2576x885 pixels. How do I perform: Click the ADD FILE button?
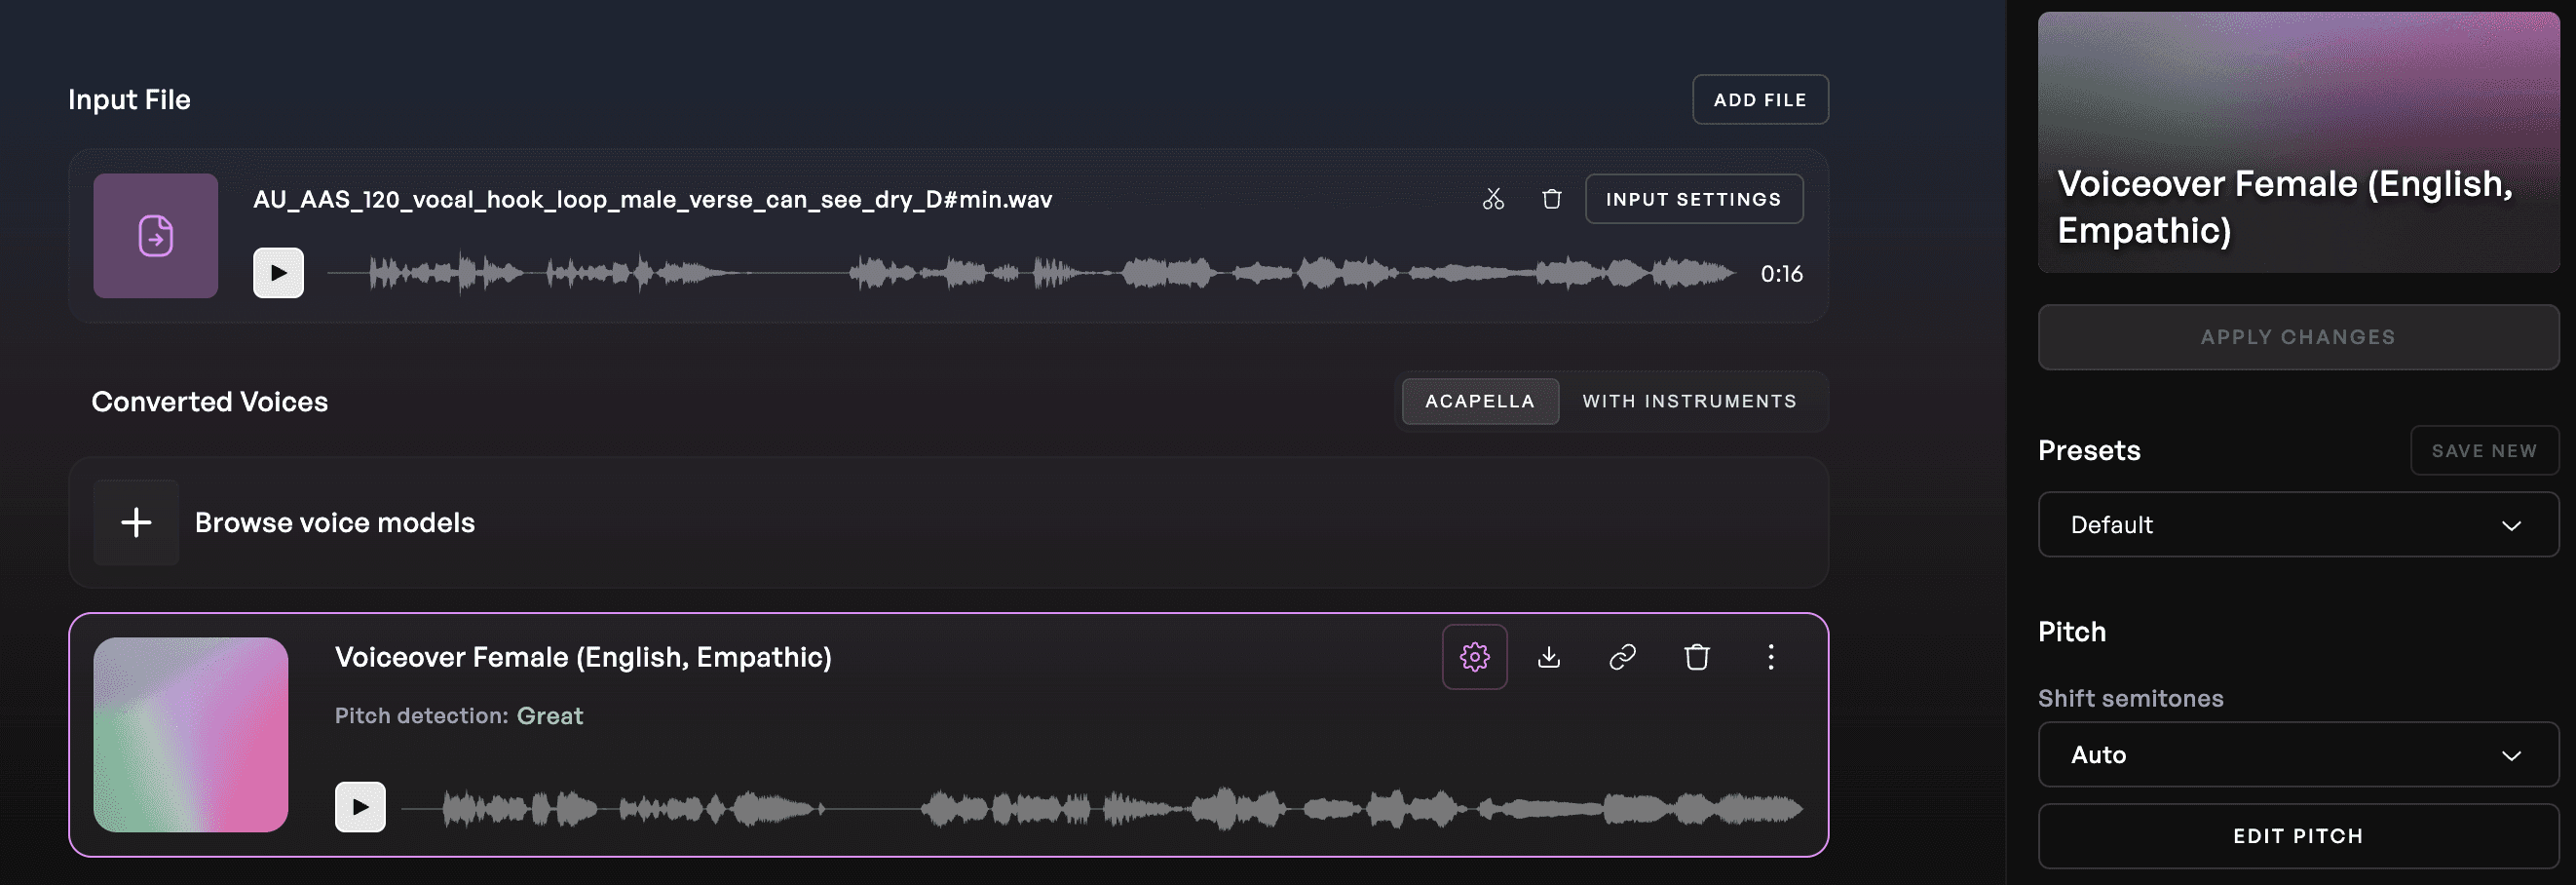[1760, 100]
